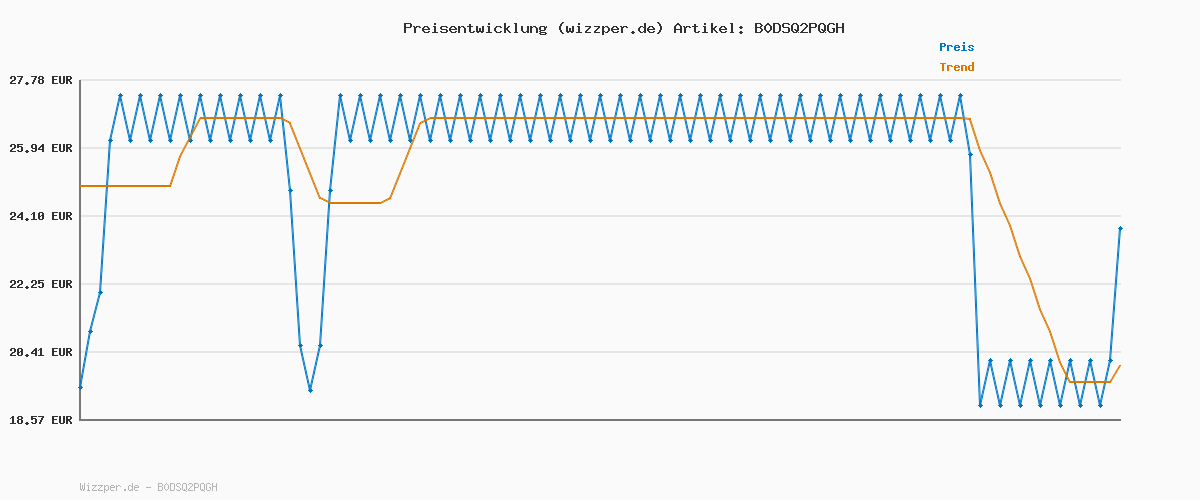Toggle the blue "Preis" legend entry
The height and width of the screenshot is (500, 1200).
956,47
